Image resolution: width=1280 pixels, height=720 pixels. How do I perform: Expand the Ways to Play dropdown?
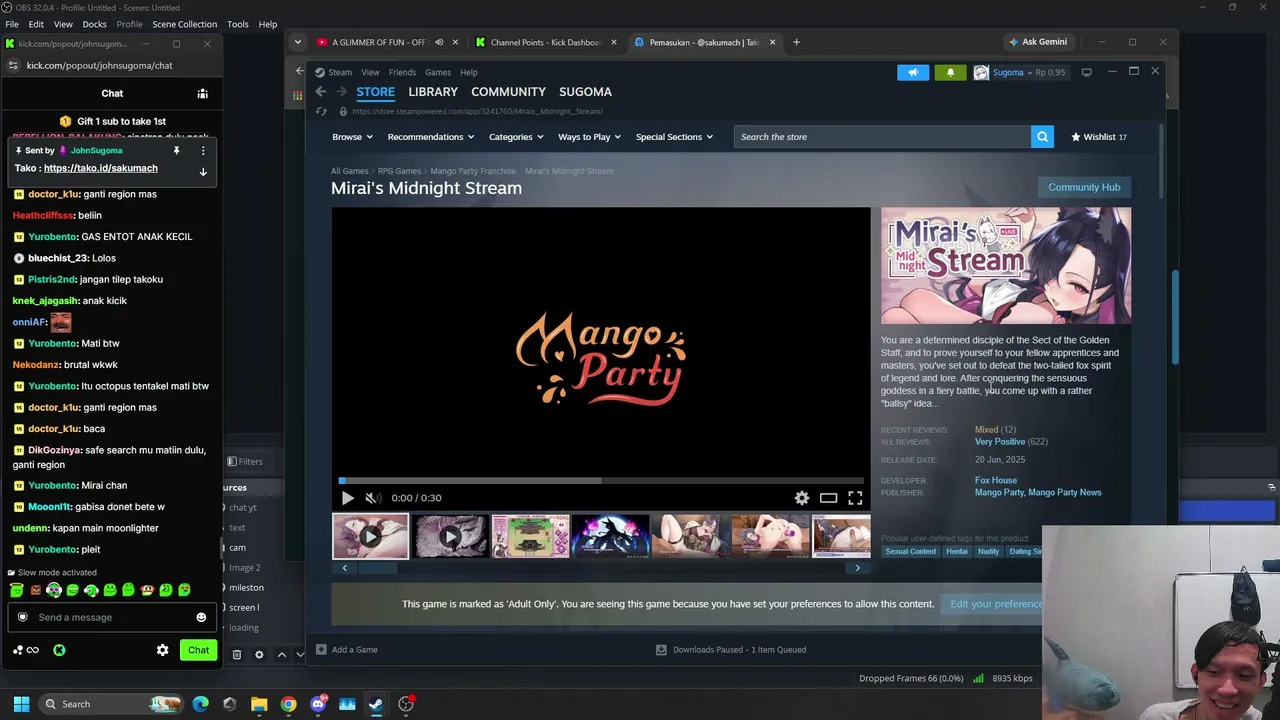pyautogui.click(x=589, y=137)
